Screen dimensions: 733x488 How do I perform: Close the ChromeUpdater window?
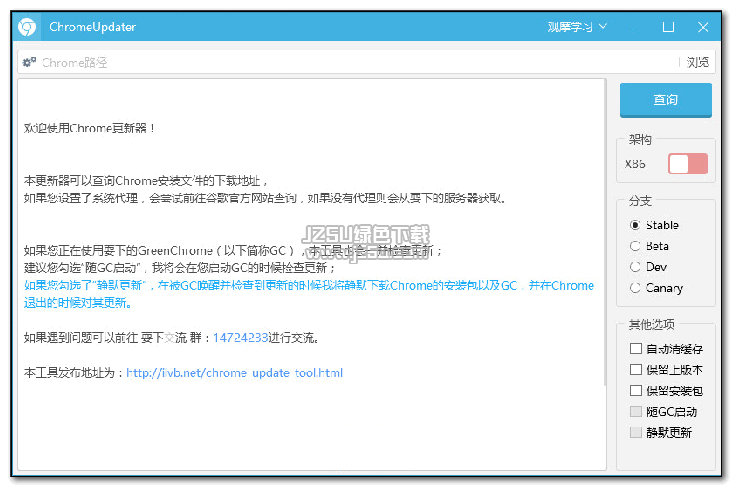[x=703, y=27]
